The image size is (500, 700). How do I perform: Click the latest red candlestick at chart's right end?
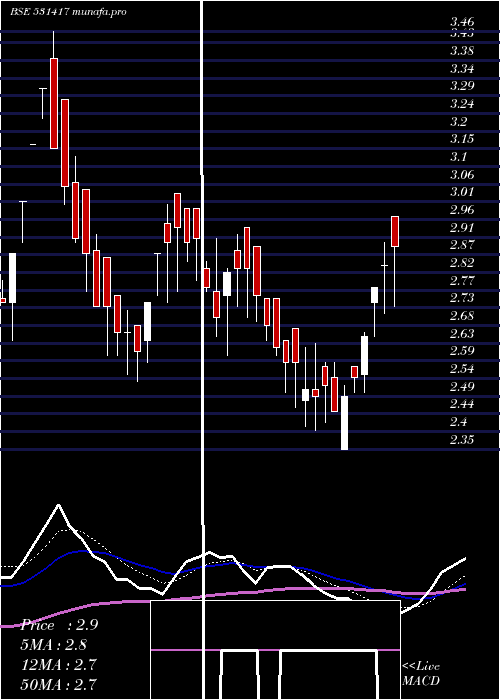(x=395, y=231)
